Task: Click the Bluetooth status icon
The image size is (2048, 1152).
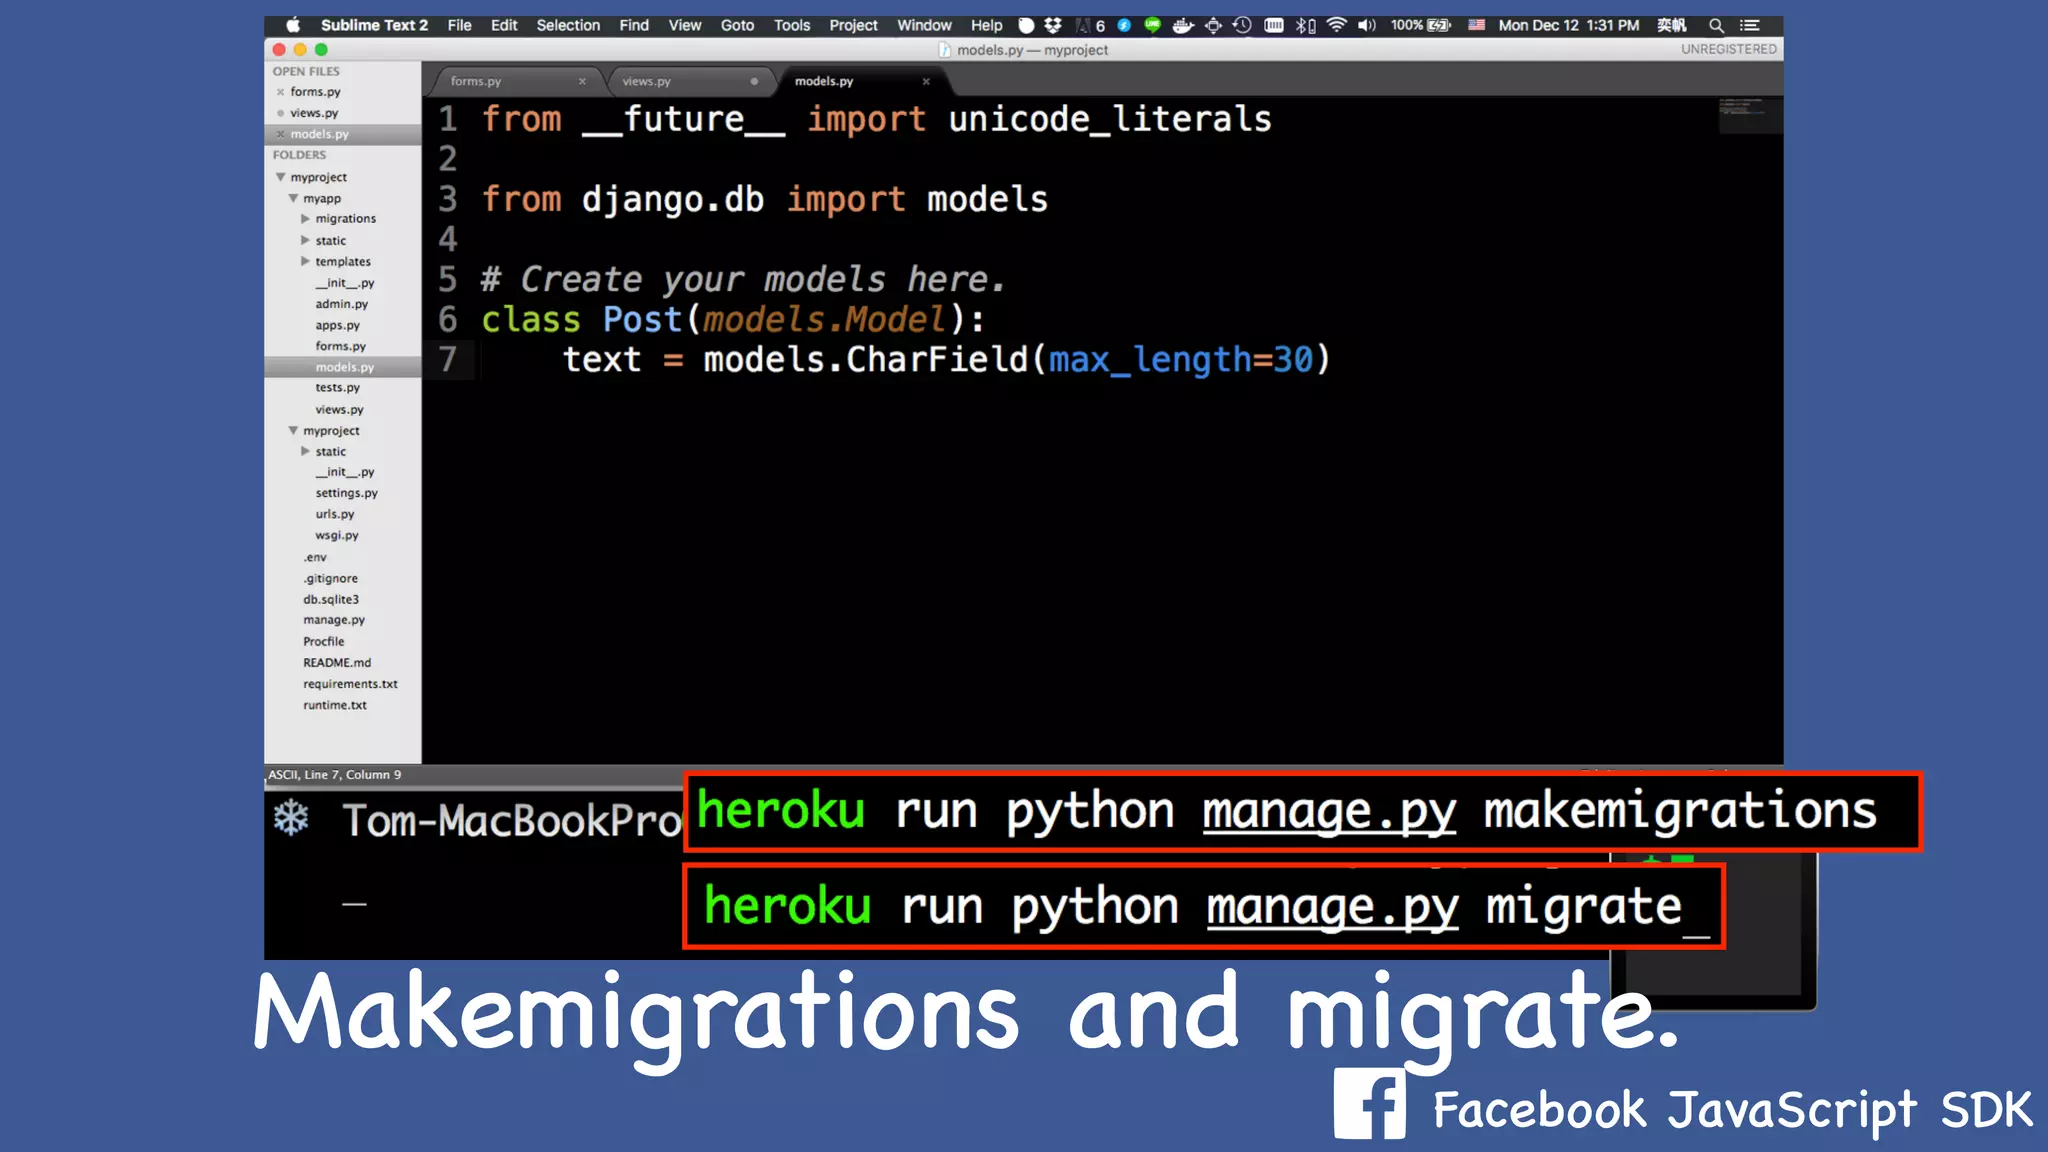Action: tap(1304, 25)
